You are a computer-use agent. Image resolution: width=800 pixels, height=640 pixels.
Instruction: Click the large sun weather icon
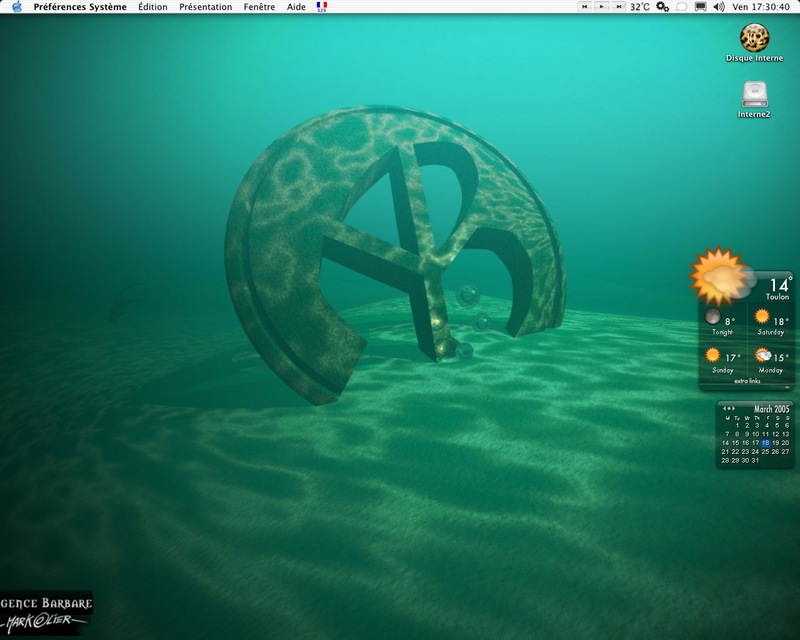pos(720,276)
